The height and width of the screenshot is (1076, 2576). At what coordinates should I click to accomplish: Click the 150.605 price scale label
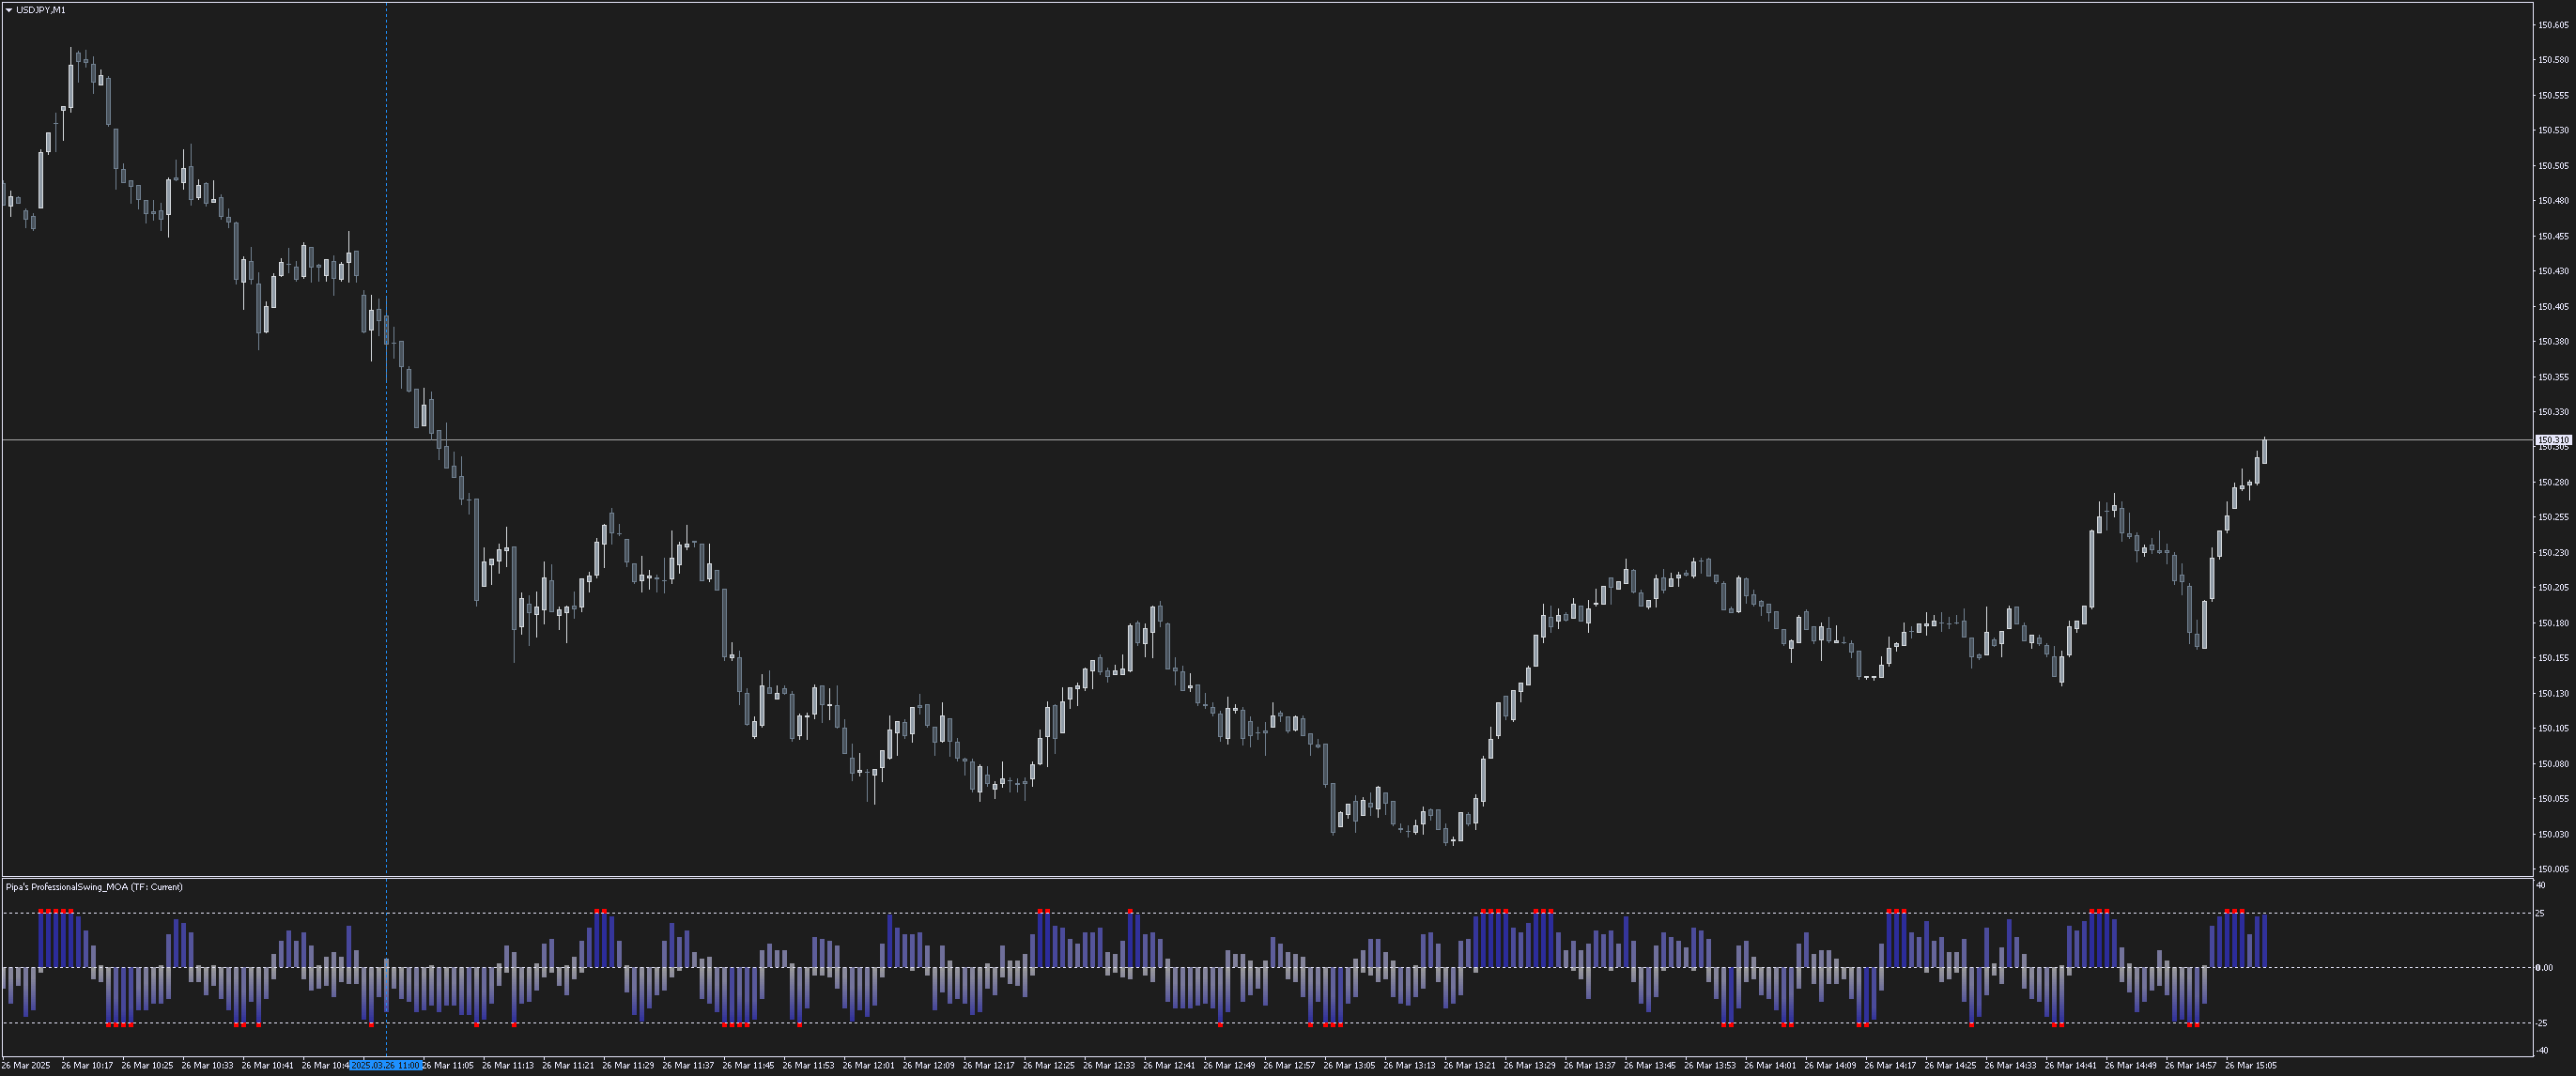[2553, 25]
